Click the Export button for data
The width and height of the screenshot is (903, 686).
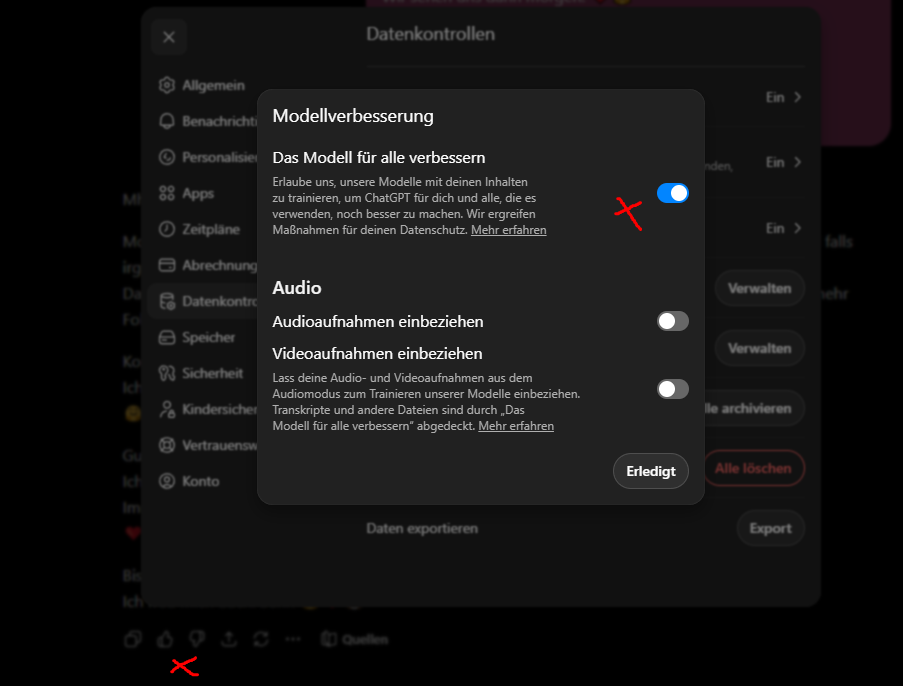[771, 528]
